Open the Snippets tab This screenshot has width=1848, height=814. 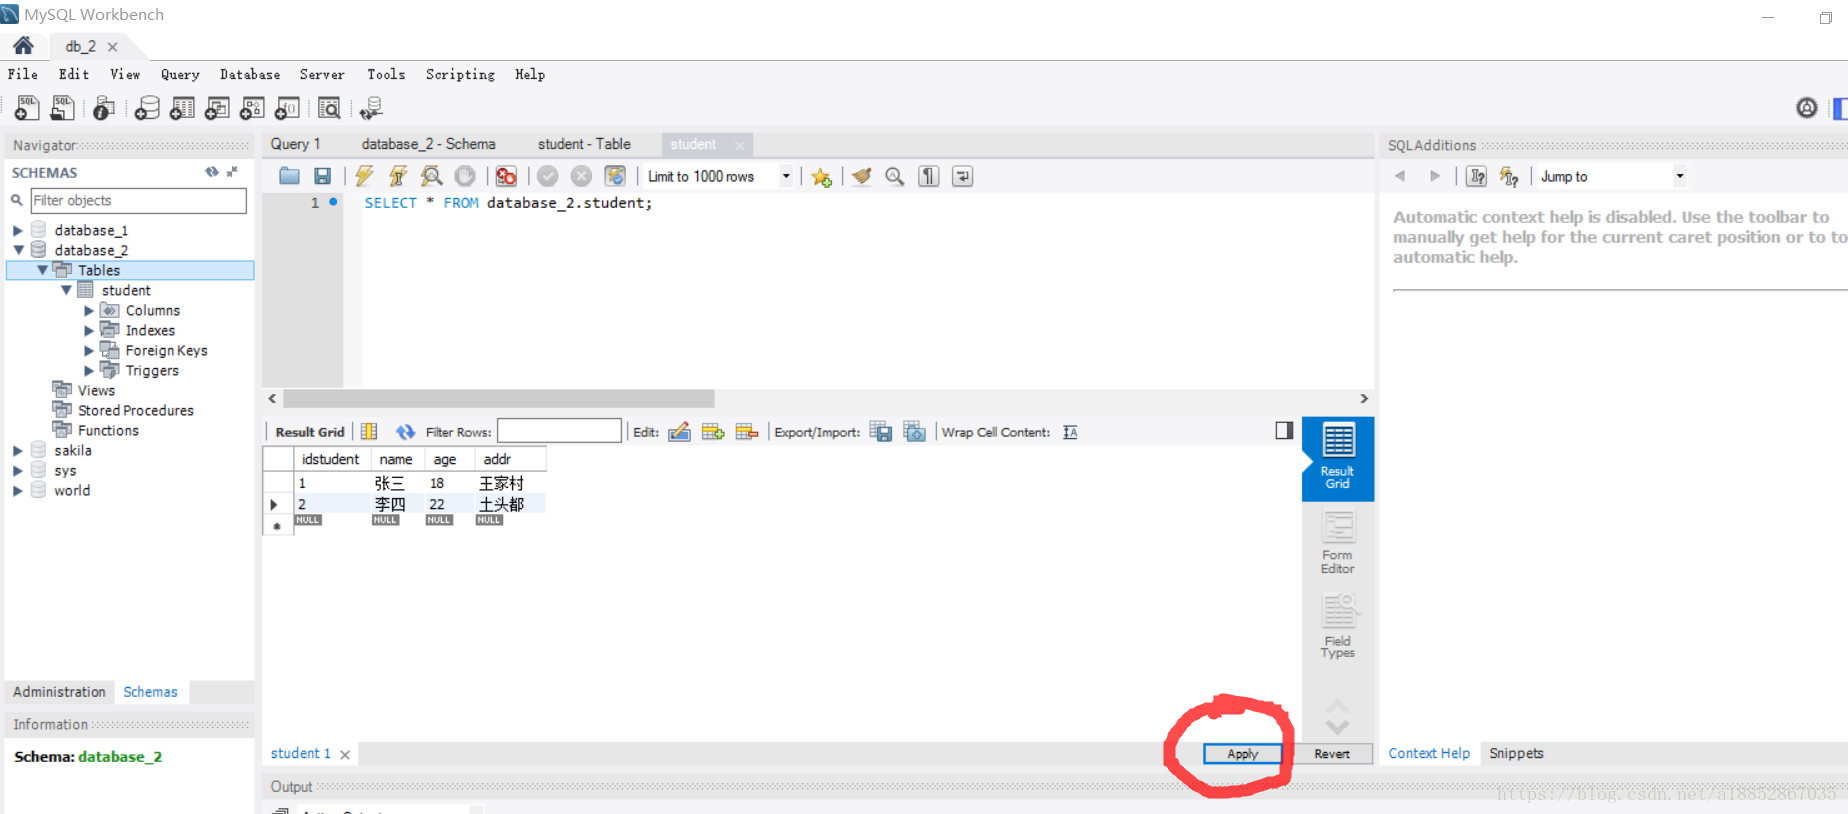pyautogui.click(x=1516, y=753)
